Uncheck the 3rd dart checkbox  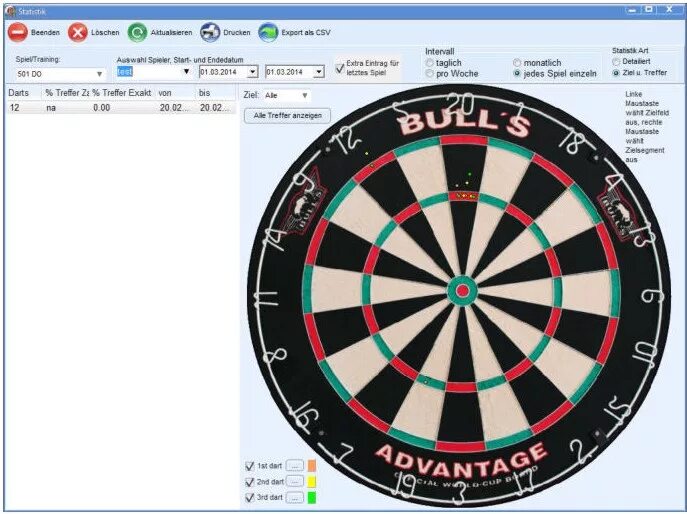tap(250, 498)
